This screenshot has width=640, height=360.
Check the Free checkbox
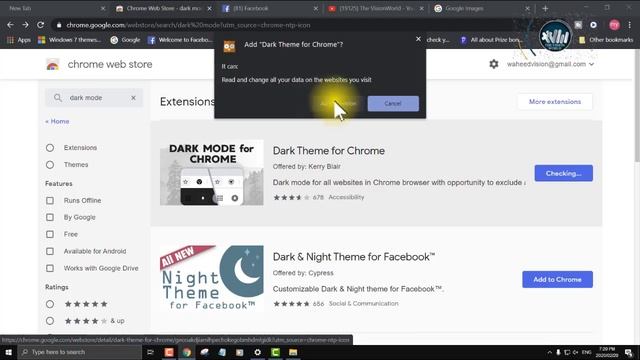pos(50,234)
